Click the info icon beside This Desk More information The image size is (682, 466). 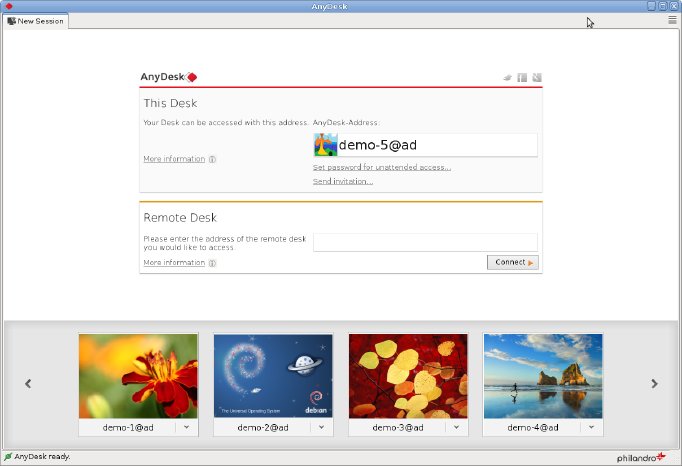[212, 159]
